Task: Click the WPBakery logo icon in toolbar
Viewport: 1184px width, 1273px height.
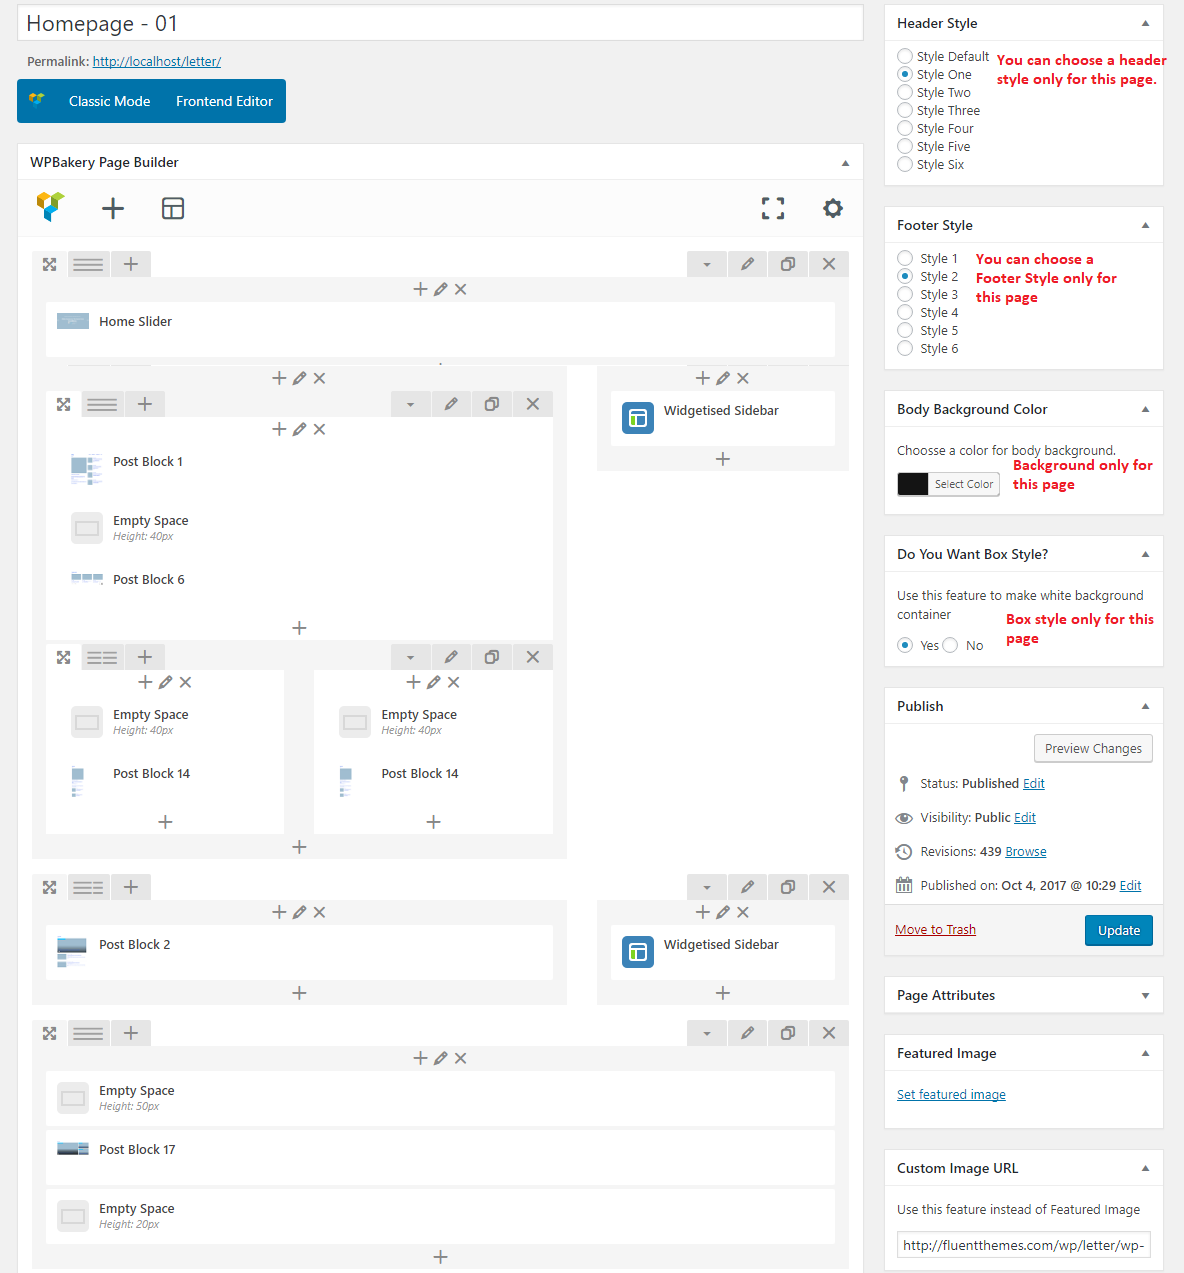Action: (x=50, y=206)
